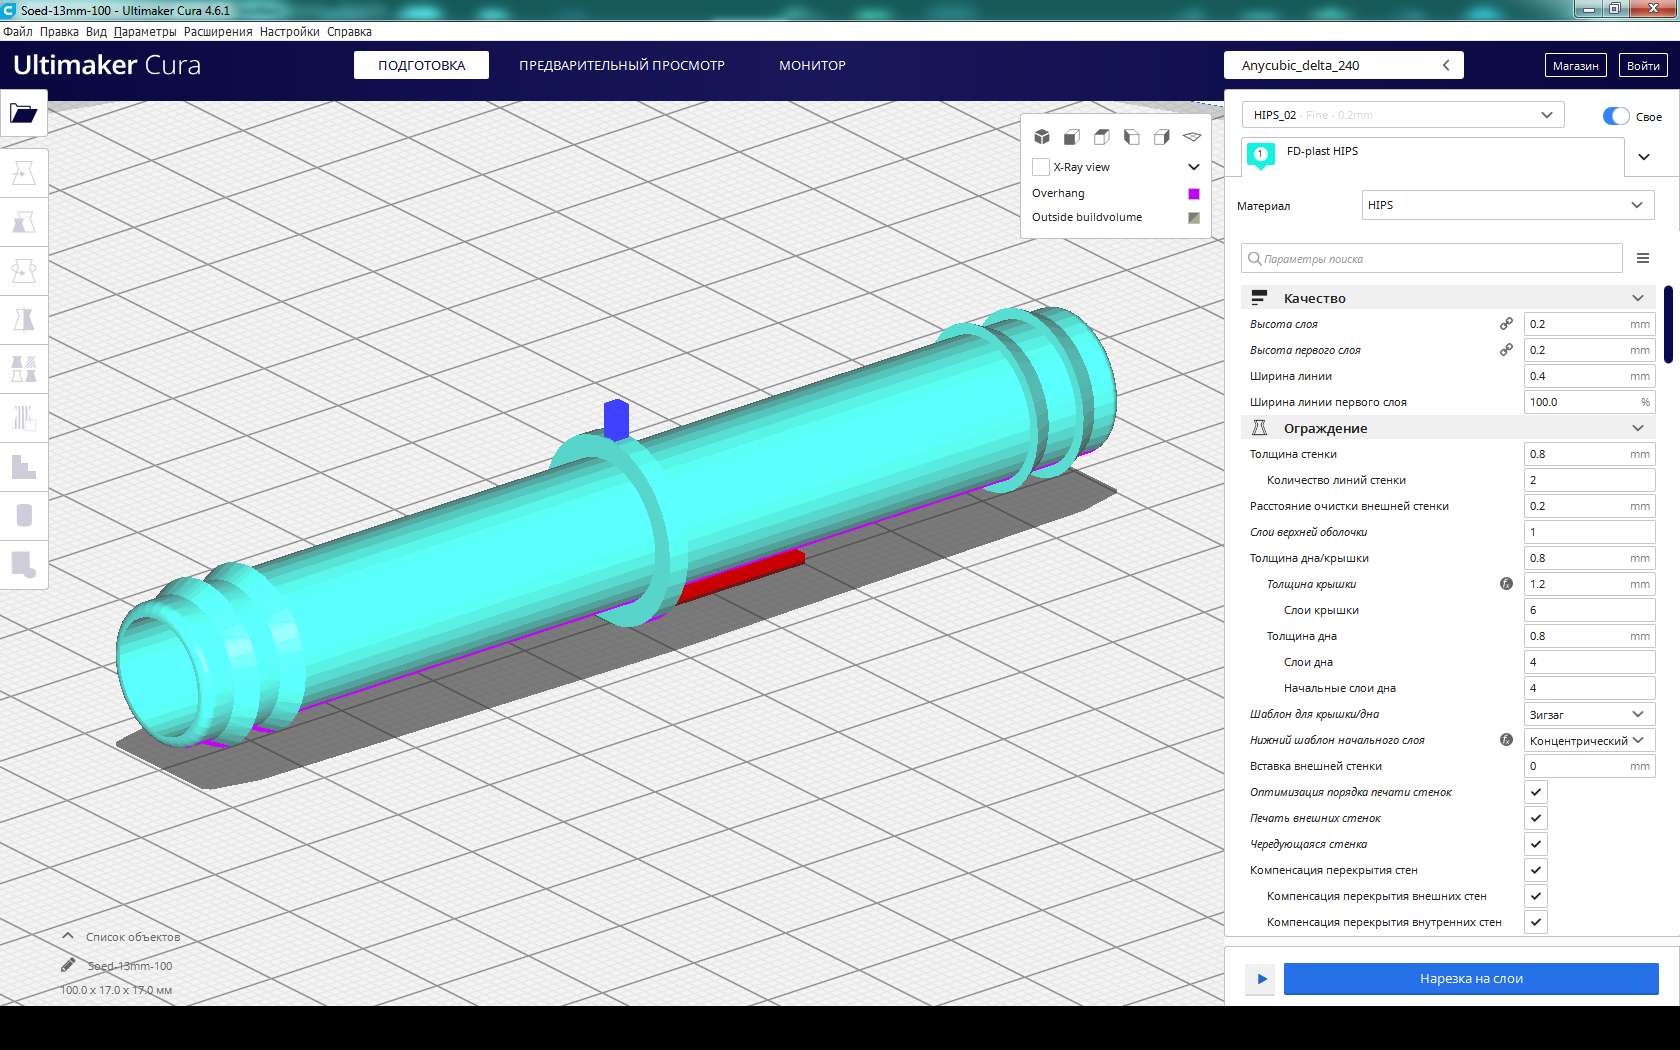Open the Расширения menu
Screen dimensions: 1680x1050
[x=218, y=32]
